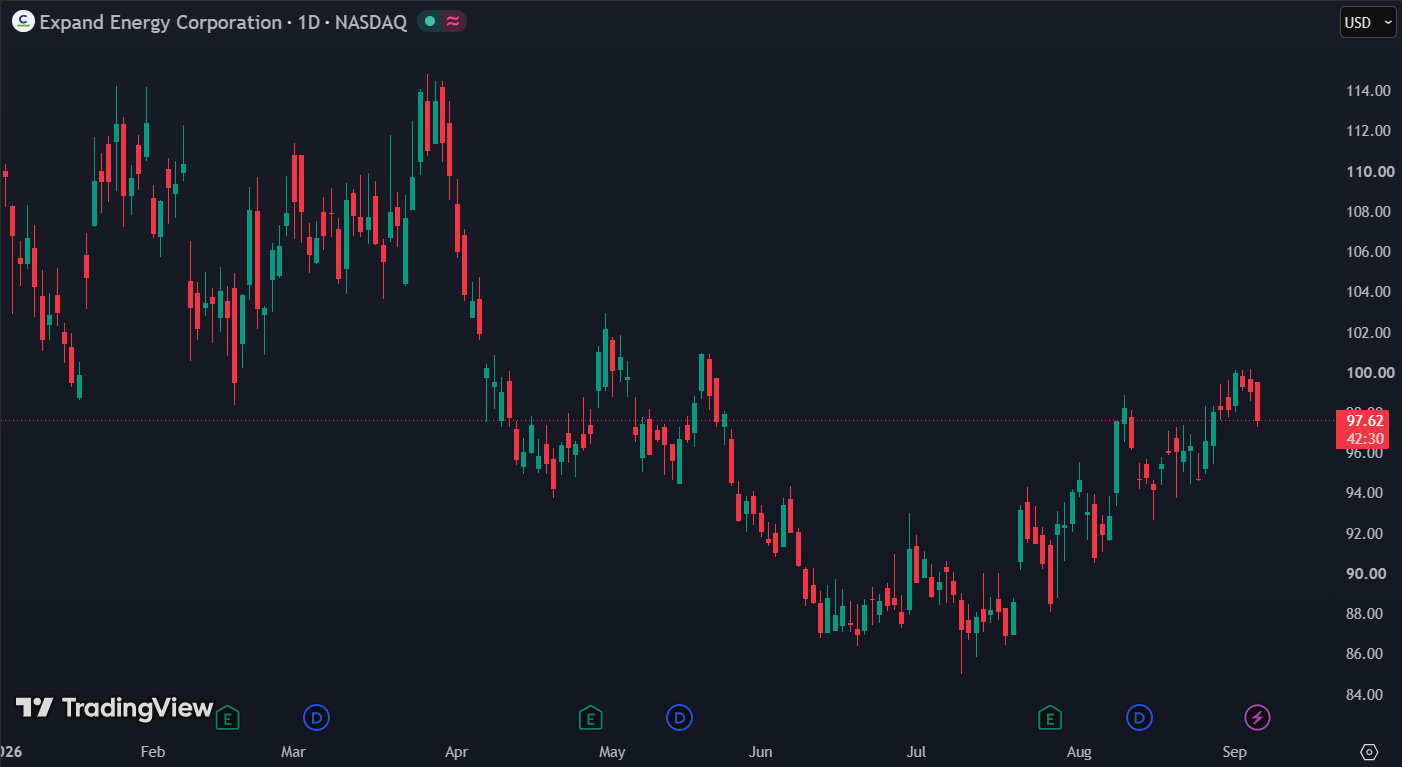Image resolution: width=1402 pixels, height=767 pixels.
Task: Click the 106.00 price axis label
Action: coord(1368,252)
